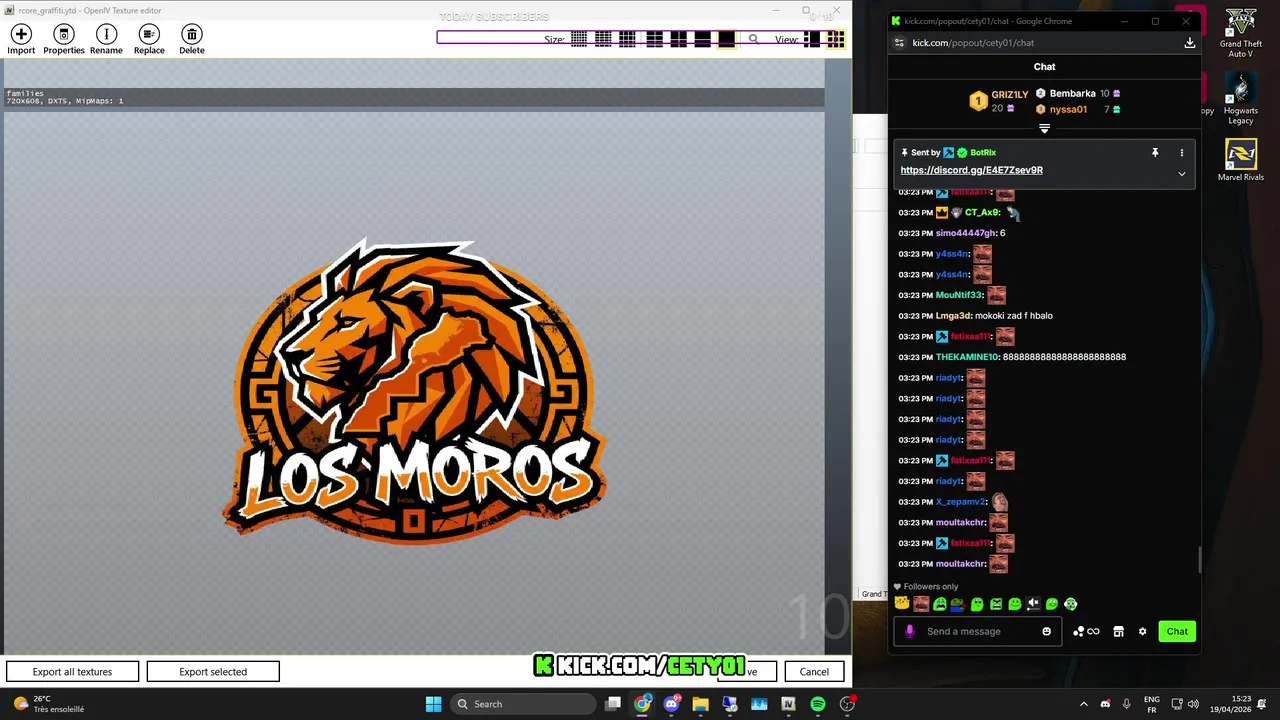
Task: Click the muted speaker emote icon
Action: click(x=1033, y=604)
